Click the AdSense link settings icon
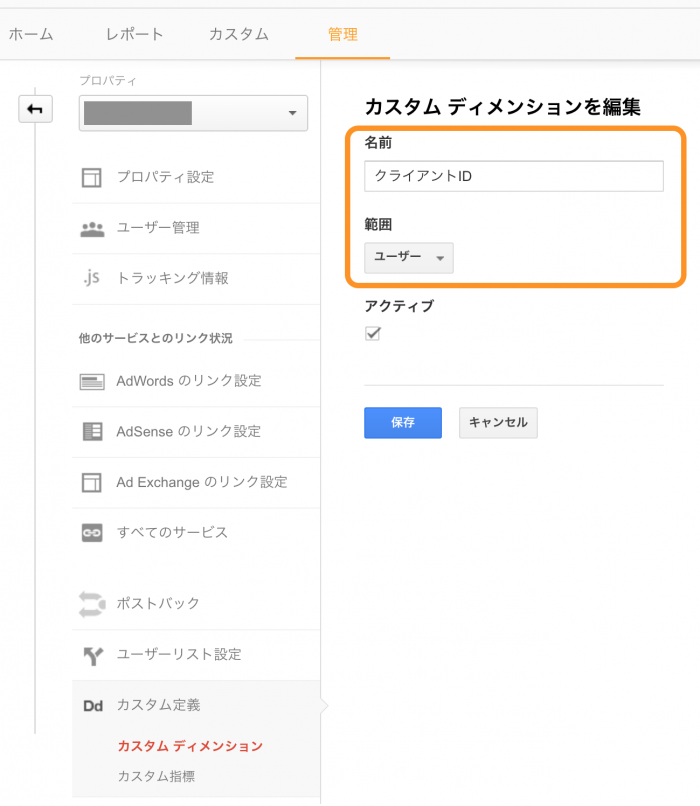This screenshot has height=806, width=700. coord(92,431)
